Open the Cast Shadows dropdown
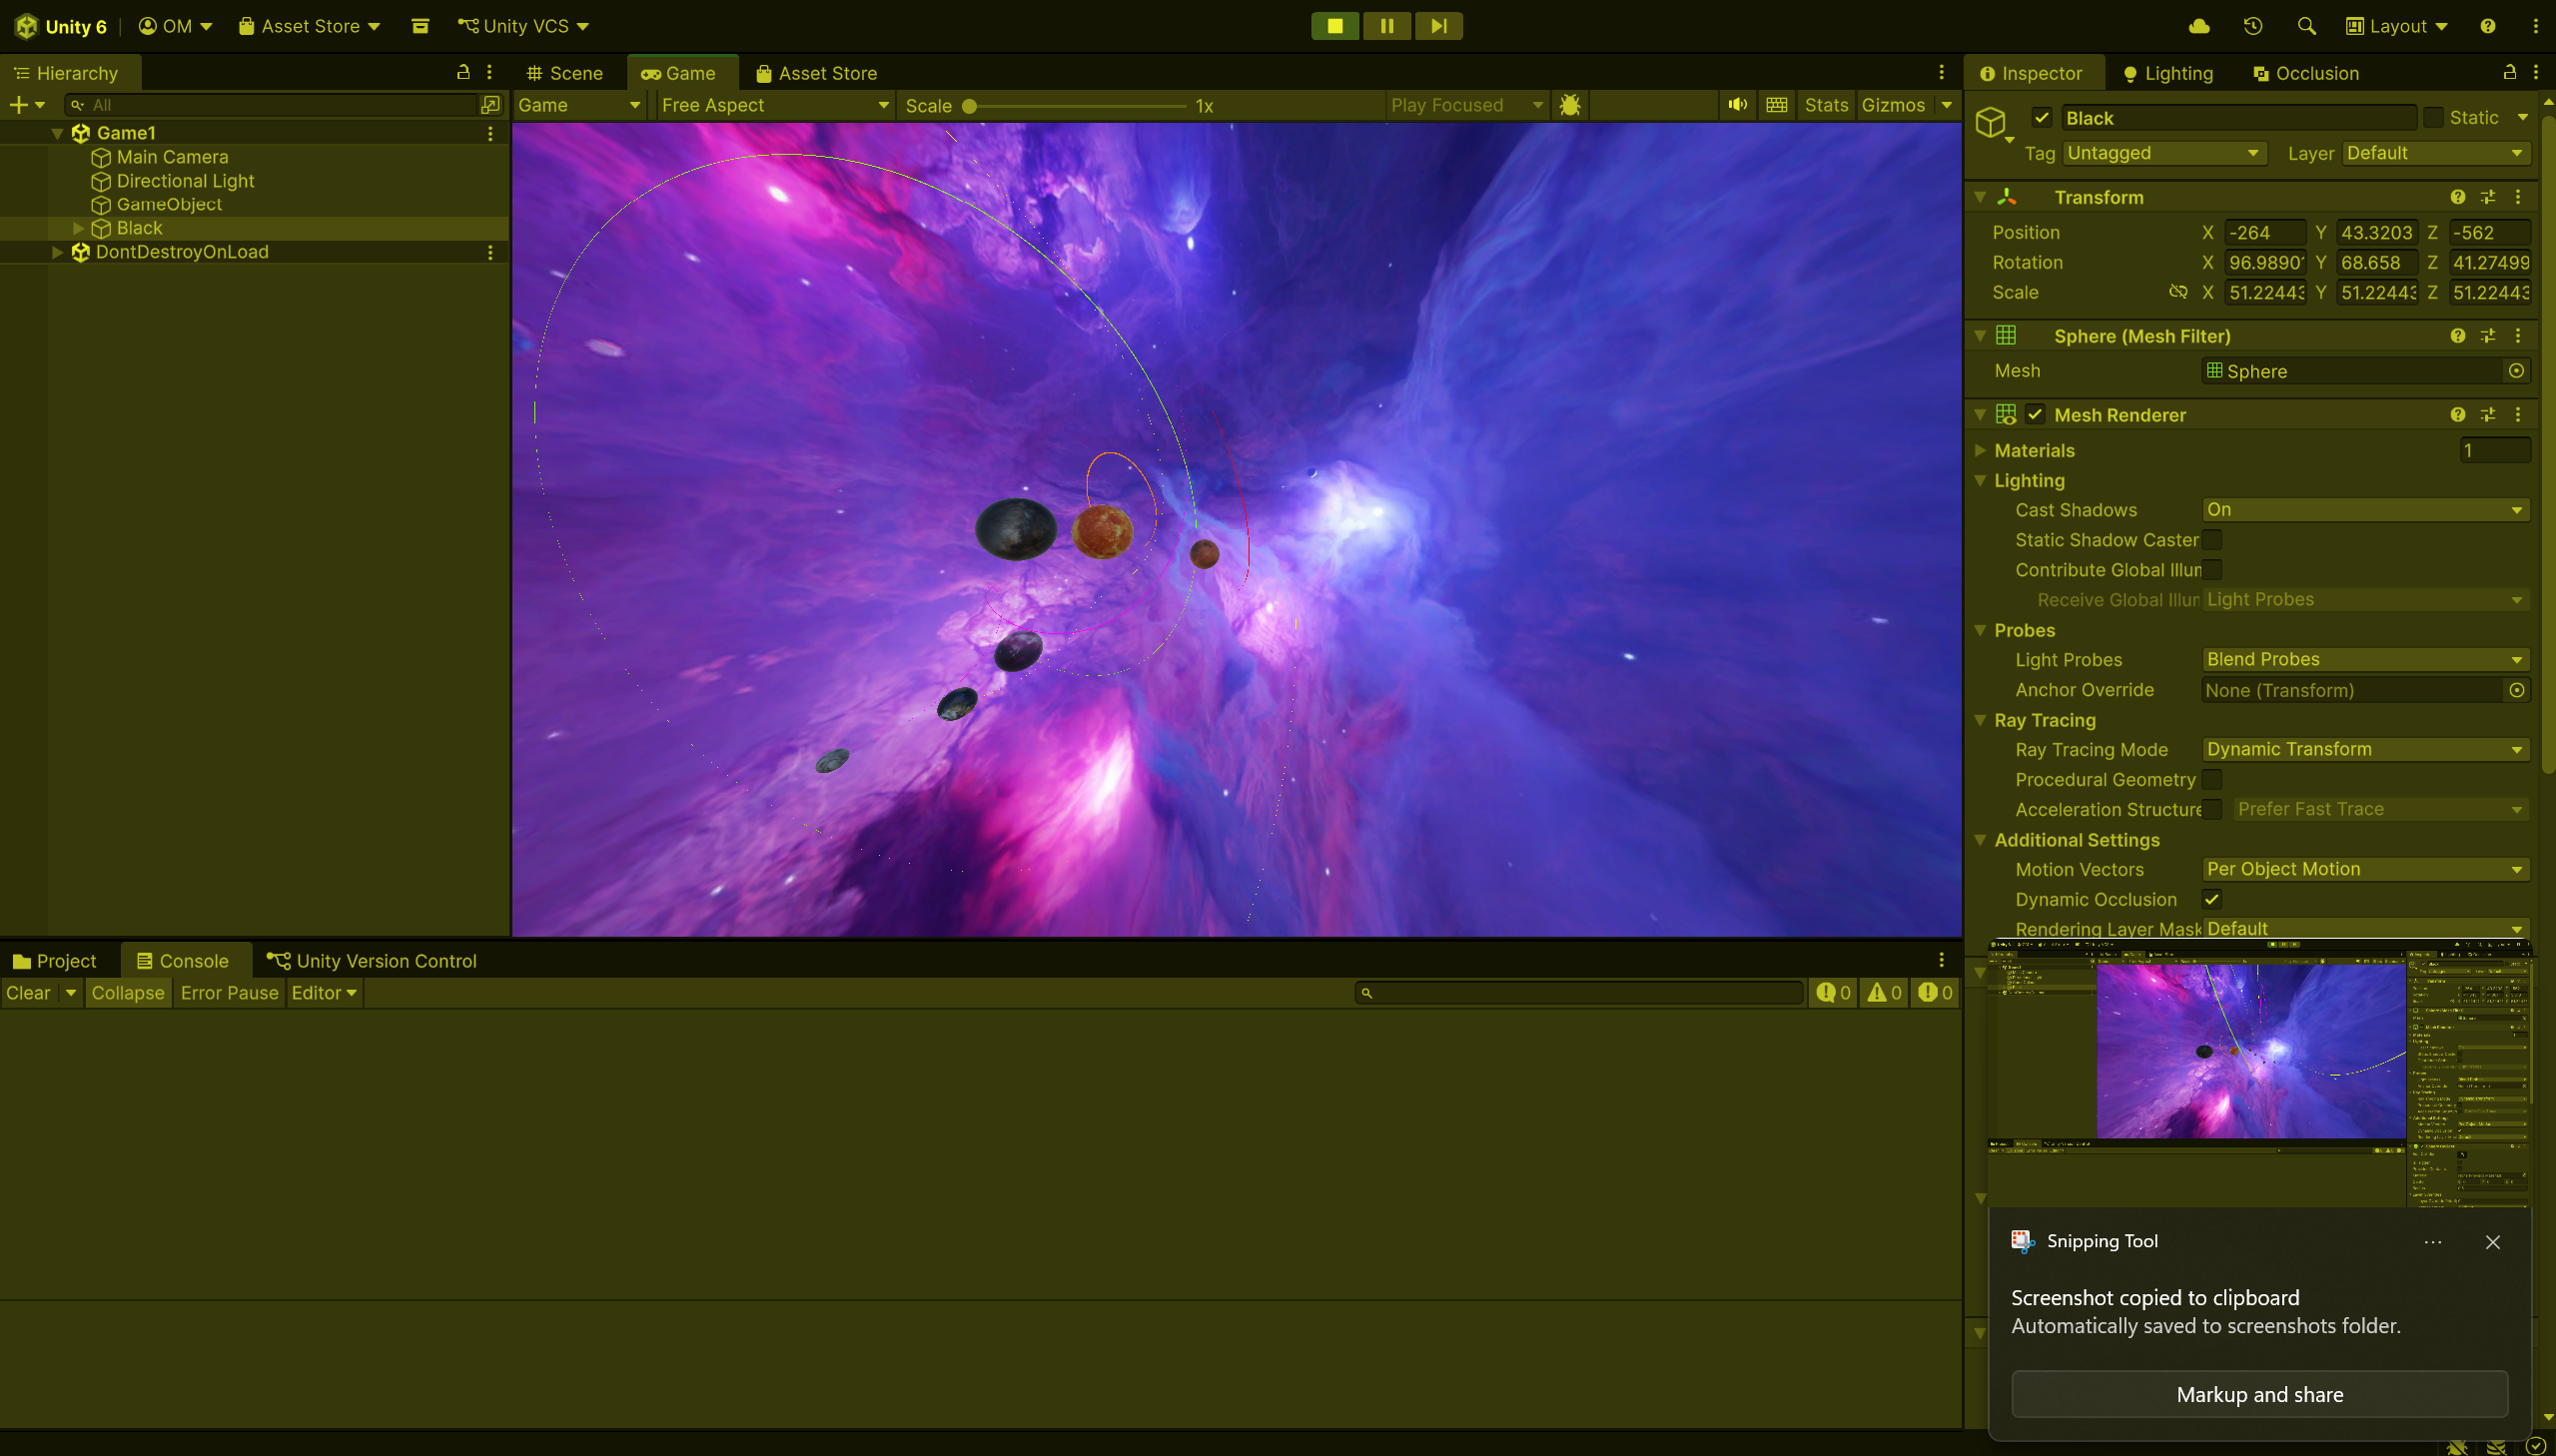 click(2364, 510)
